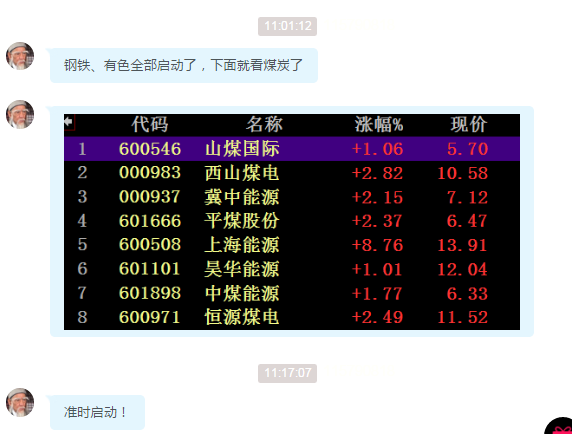Click the avatar beside the steel message
The height and width of the screenshot is (434, 572).
(20, 56)
